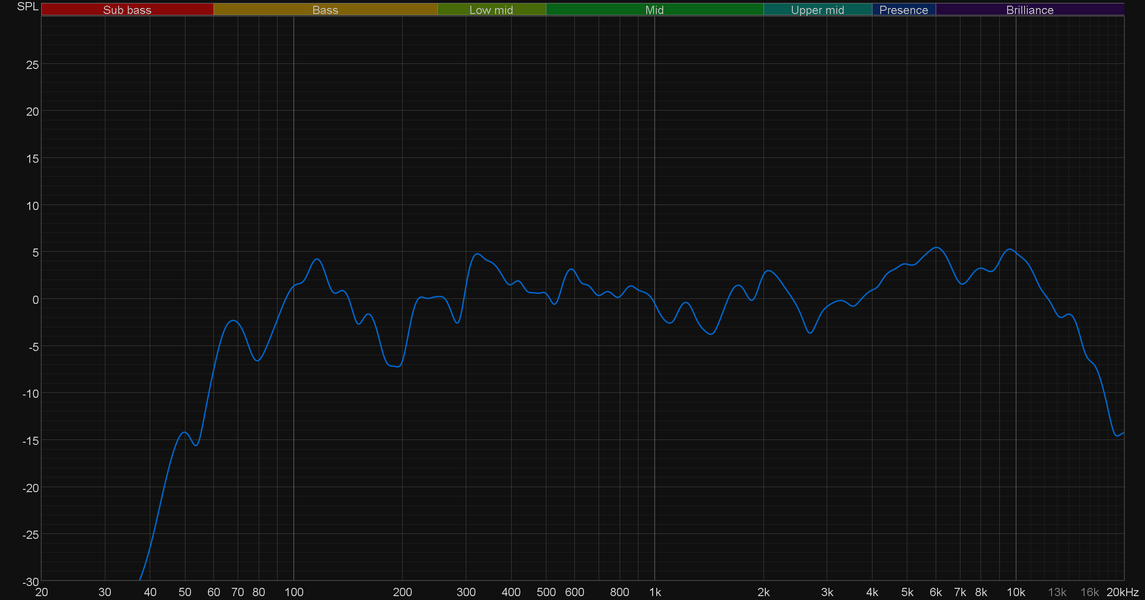Click the 1k frequency axis label

pyautogui.click(x=655, y=592)
